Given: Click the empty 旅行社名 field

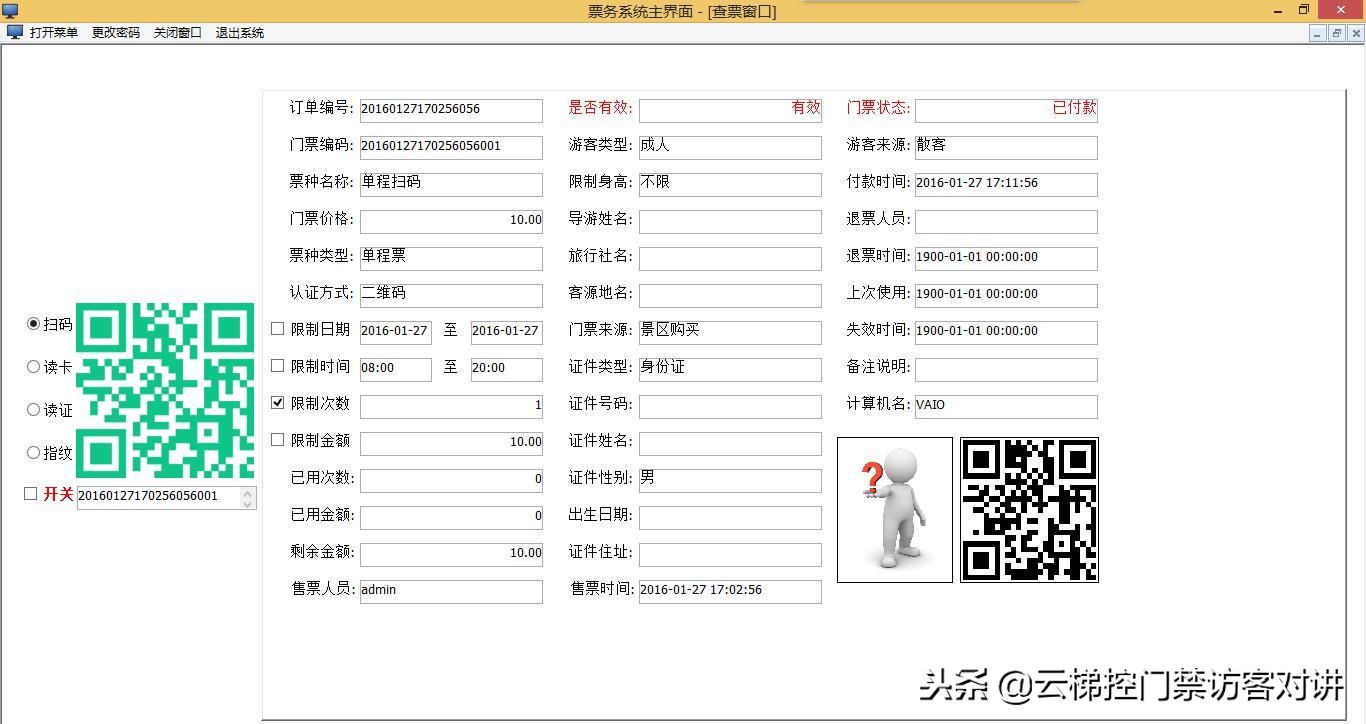Looking at the screenshot, I should [730, 258].
